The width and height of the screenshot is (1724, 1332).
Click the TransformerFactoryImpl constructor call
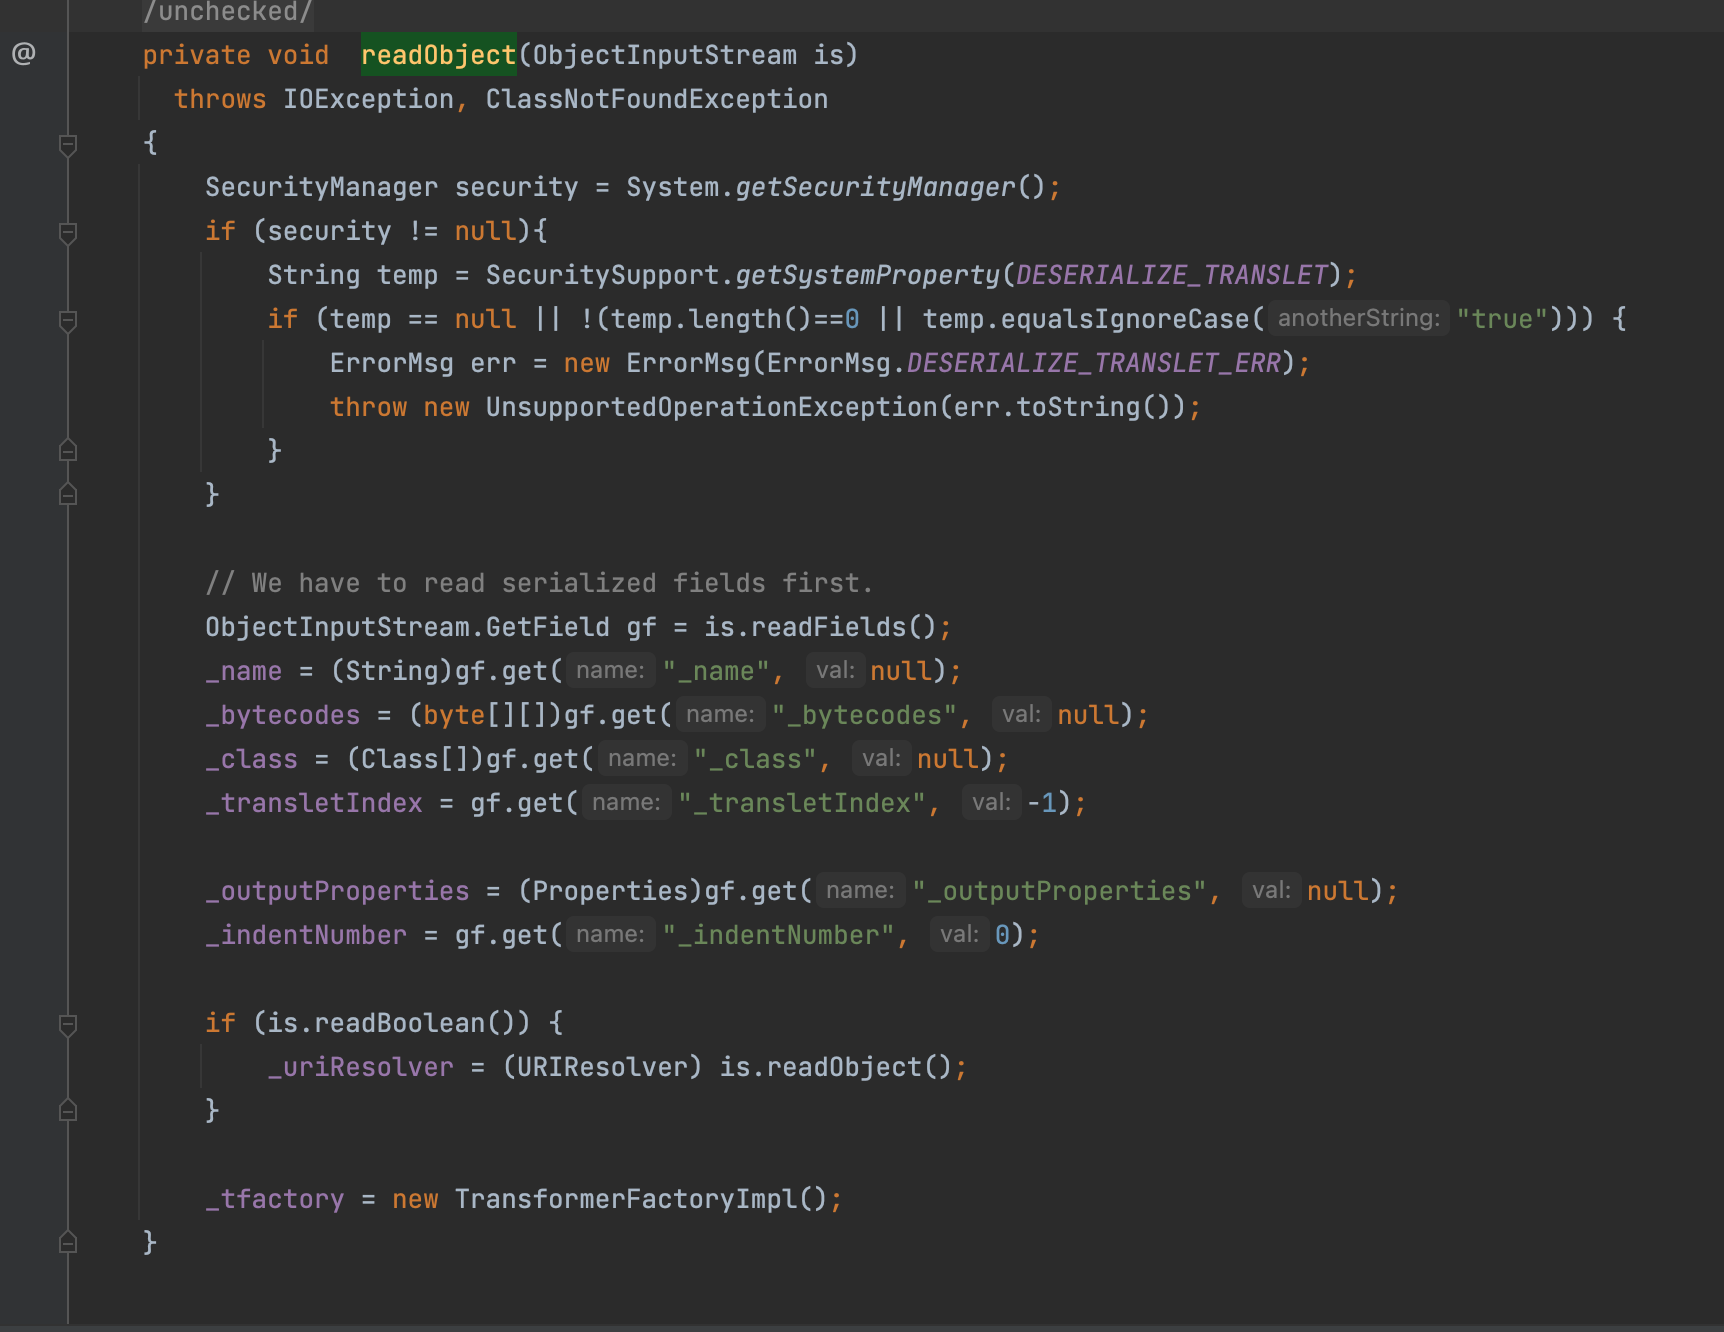[x=626, y=1199]
